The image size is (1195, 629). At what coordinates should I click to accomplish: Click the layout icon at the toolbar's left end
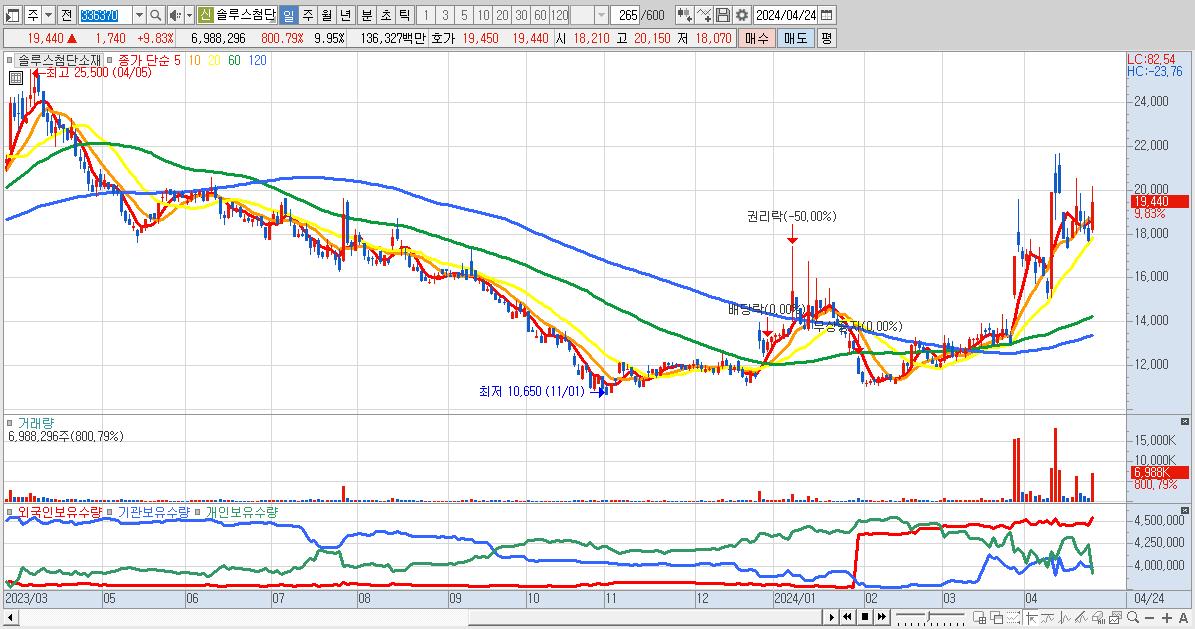point(12,14)
